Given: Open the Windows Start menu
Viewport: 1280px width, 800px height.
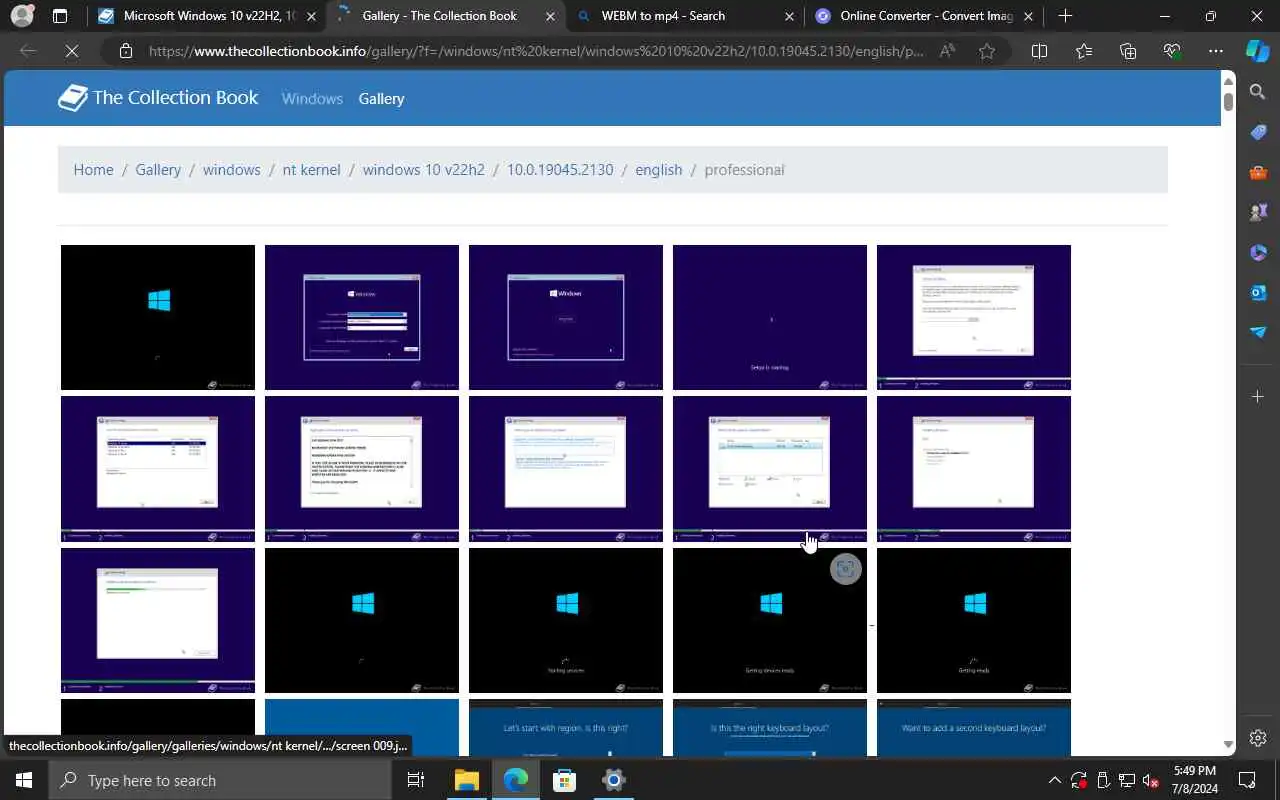Looking at the screenshot, I should tap(24, 780).
